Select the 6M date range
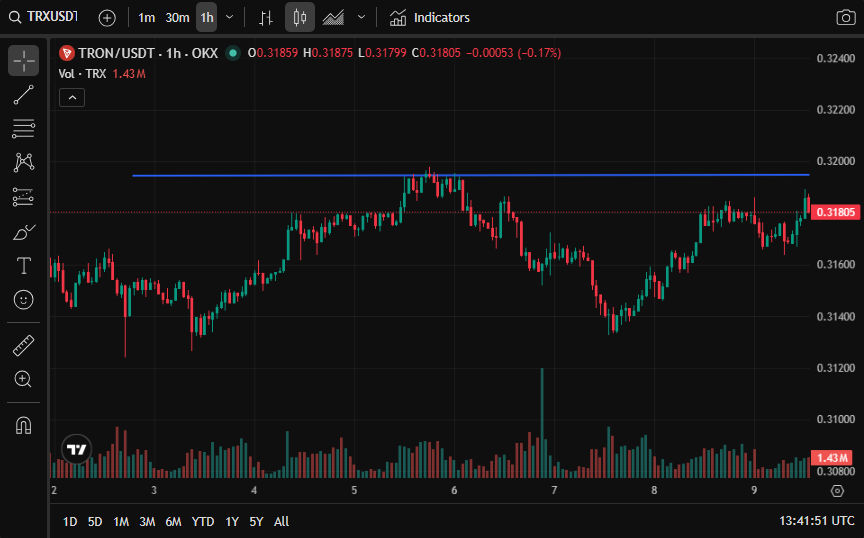Image resolution: width=864 pixels, height=538 pixels. point(173,521)
